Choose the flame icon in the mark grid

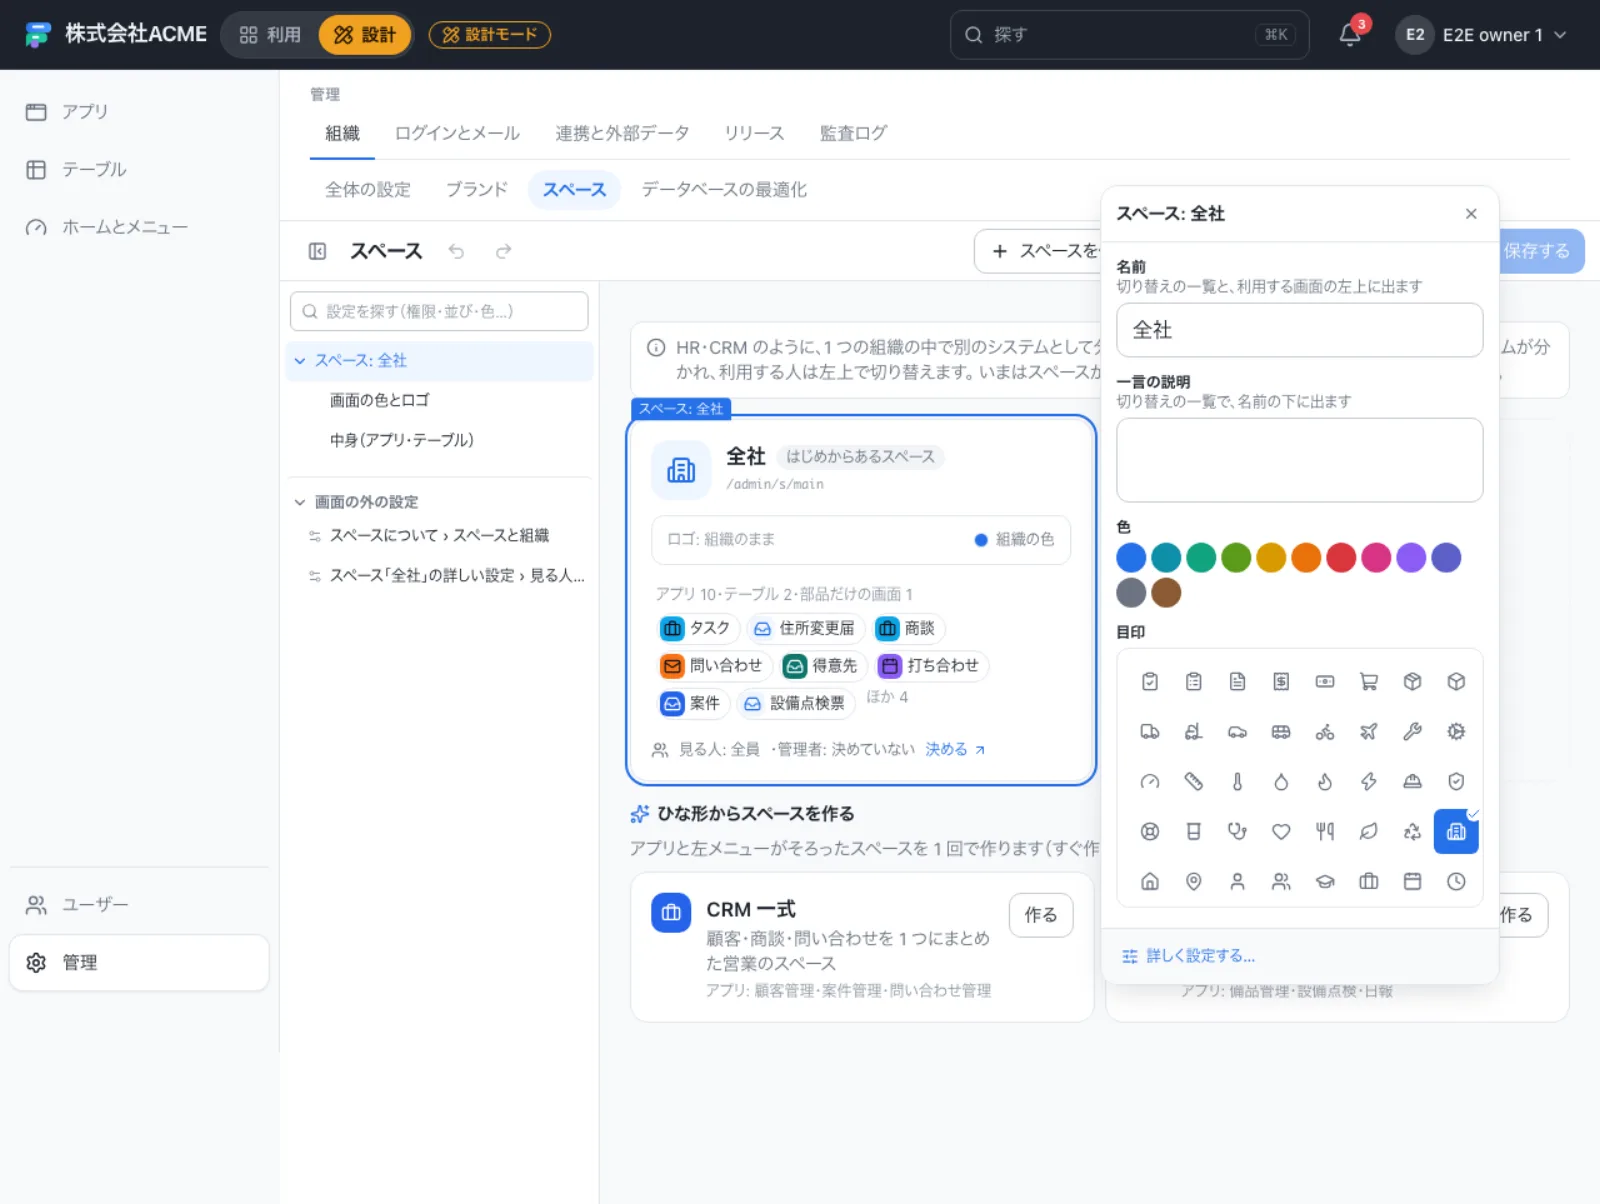click(x=1325, y=782)
